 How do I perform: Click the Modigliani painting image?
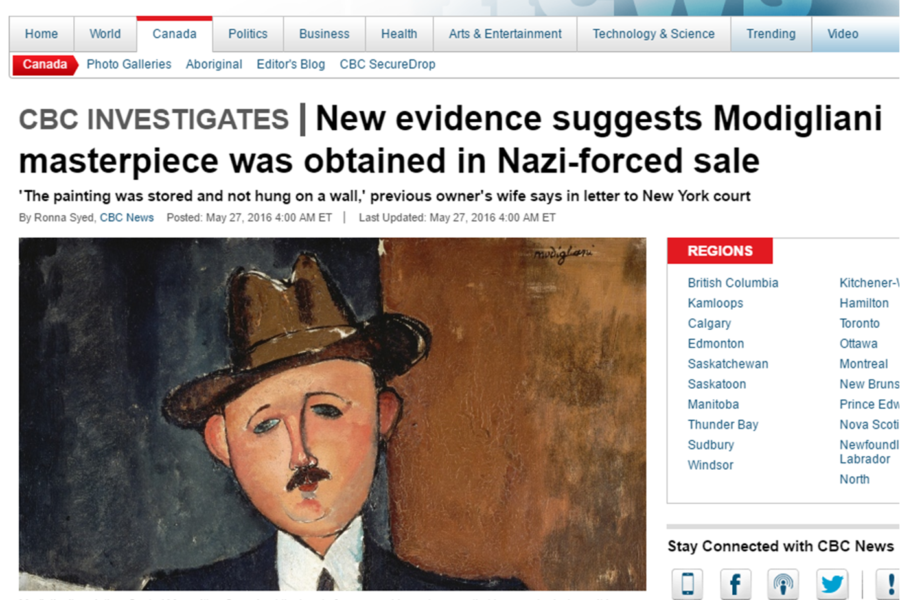click(332, 414)
